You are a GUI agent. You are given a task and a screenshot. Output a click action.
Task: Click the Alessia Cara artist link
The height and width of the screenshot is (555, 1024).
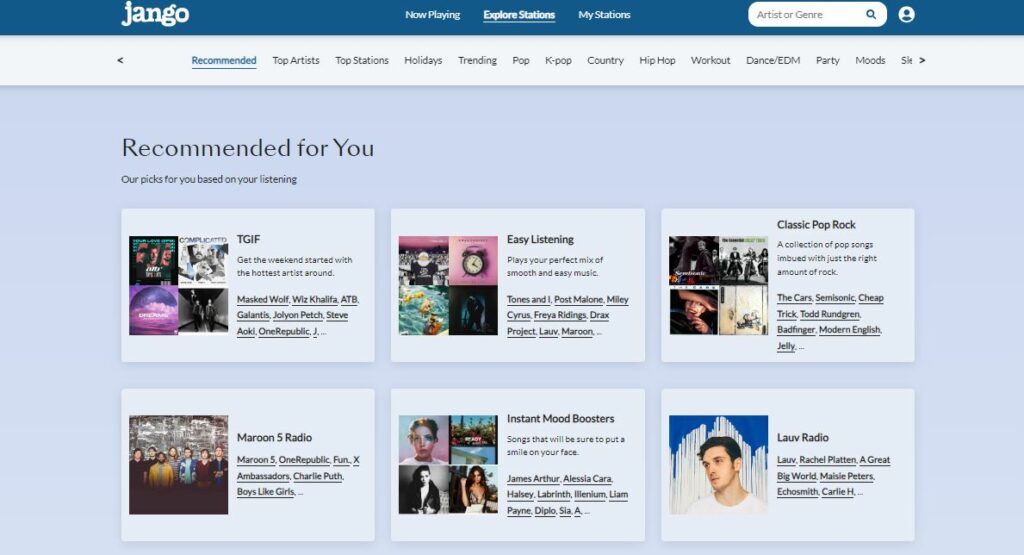(x=587, y=479)
